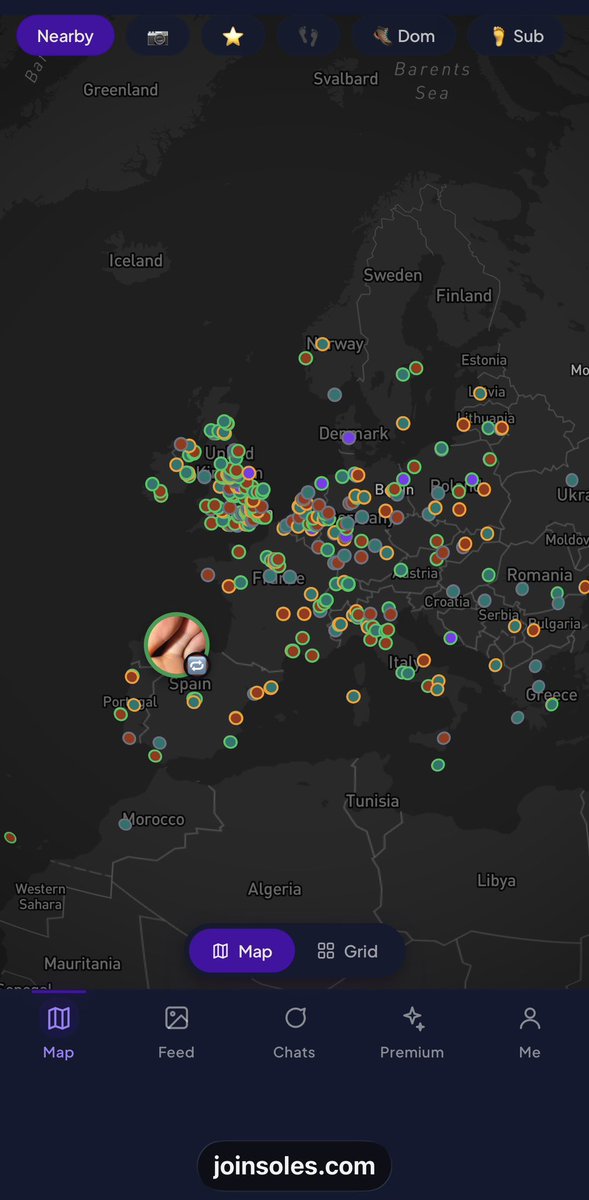
Task: Tap the 'Finland' map label
Action: [x=464, y=296]
